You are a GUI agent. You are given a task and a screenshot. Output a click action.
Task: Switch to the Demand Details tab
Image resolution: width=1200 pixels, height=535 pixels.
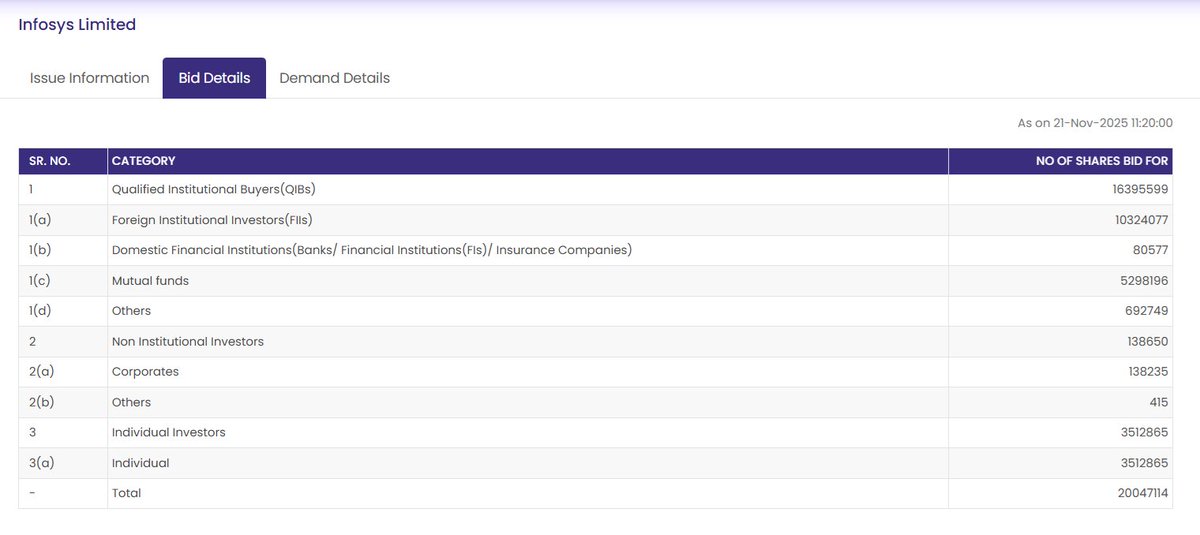click(334, 78)
